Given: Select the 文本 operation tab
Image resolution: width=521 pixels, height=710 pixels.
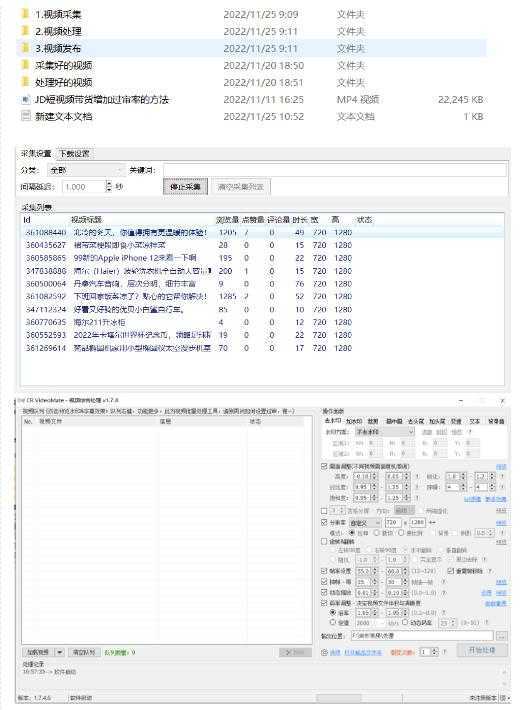Looking at the screenshot, I should tap(474, 421).
